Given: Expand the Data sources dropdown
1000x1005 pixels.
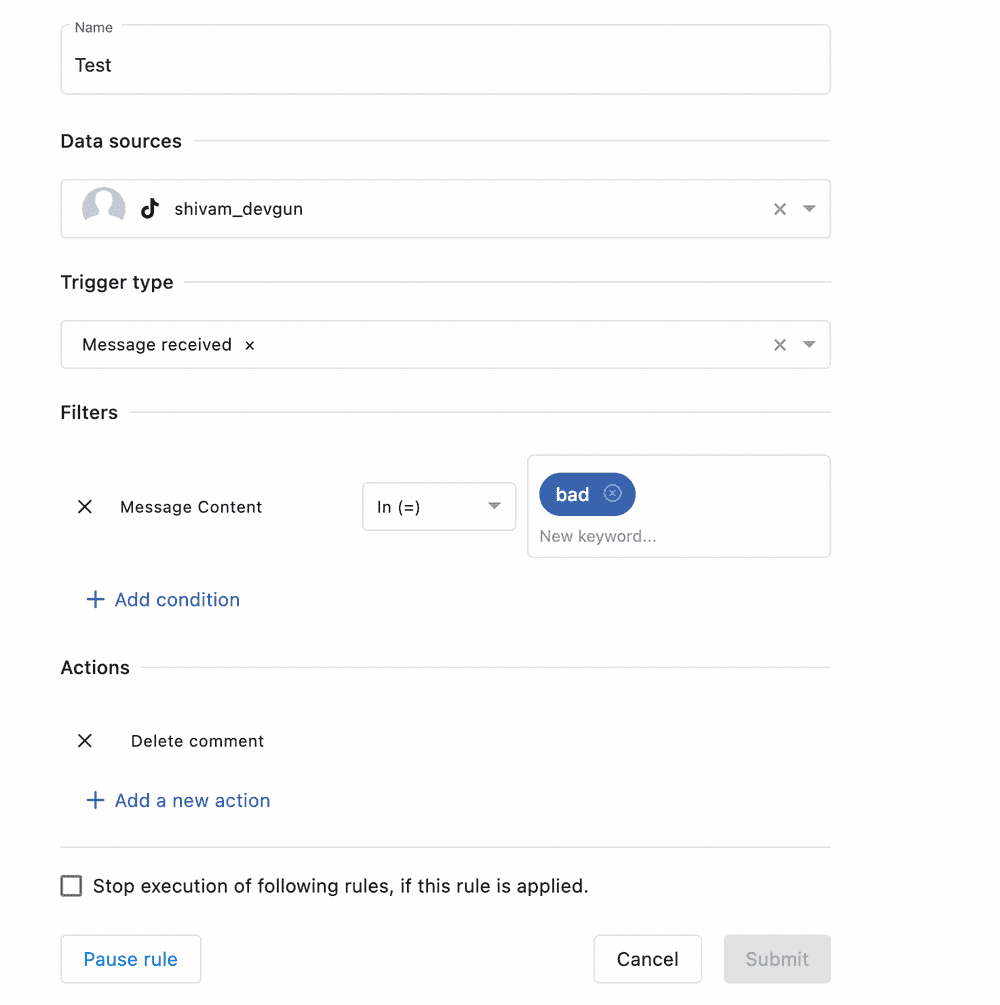Looking at the screenshot, I should tap(810, 209).
